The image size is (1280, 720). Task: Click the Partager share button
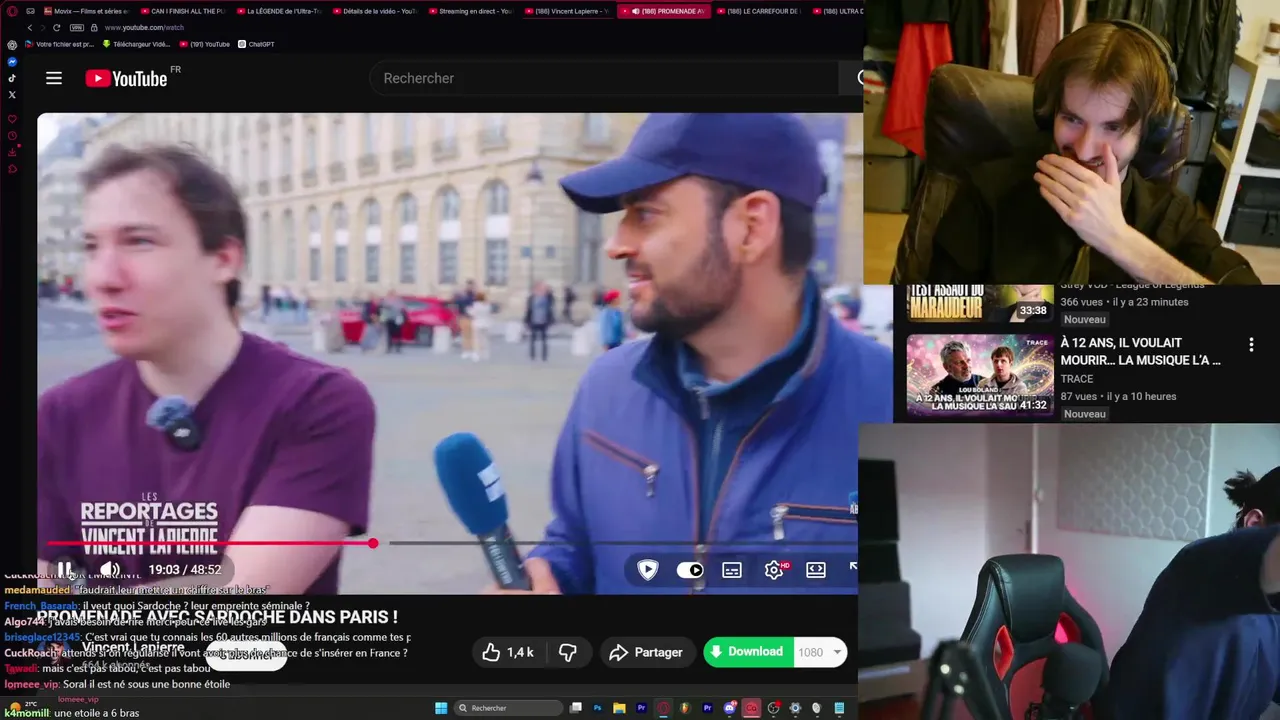point(646,652)
